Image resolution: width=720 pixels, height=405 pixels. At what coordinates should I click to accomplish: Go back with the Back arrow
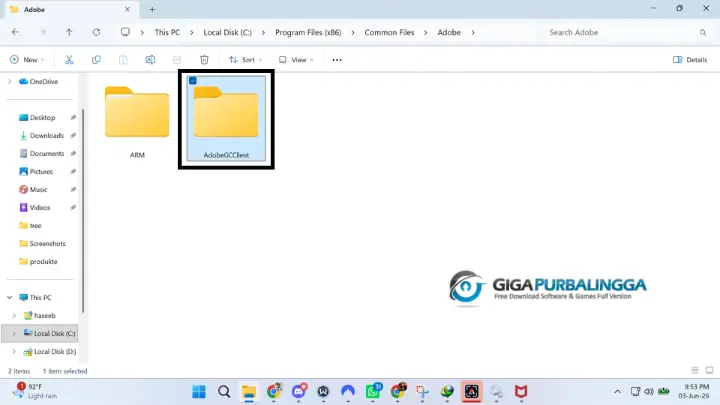(x=15, y=32)
